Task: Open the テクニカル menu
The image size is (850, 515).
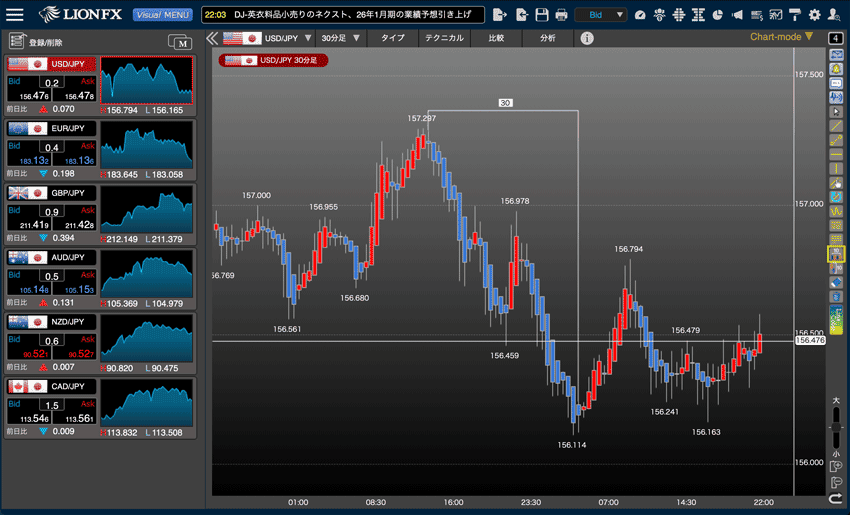Action: pos(443,38)
